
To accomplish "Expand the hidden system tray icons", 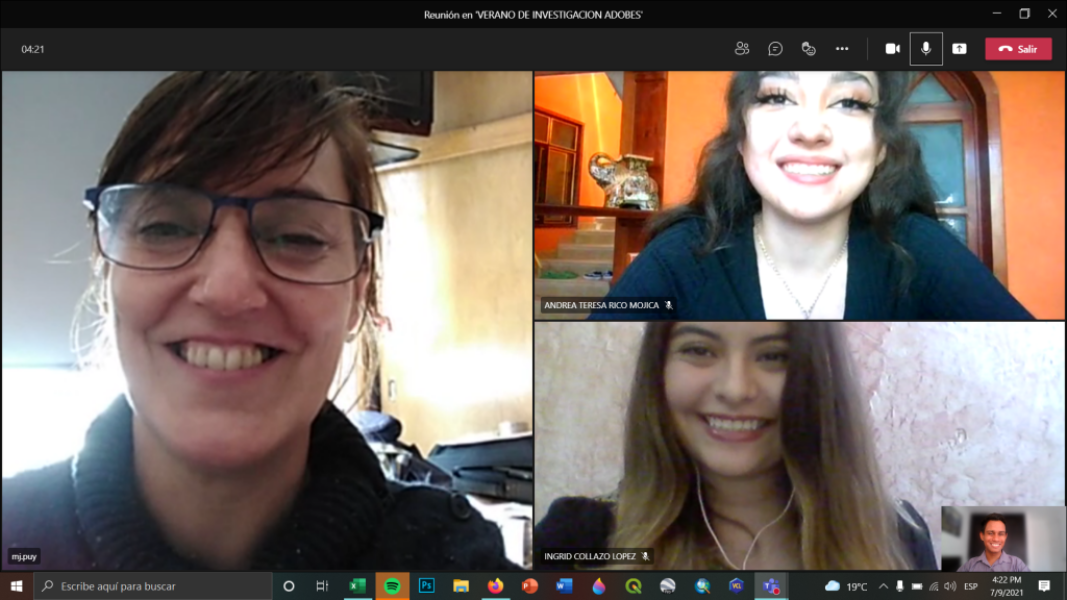I will pyautogui.click(x=883, y=586).
